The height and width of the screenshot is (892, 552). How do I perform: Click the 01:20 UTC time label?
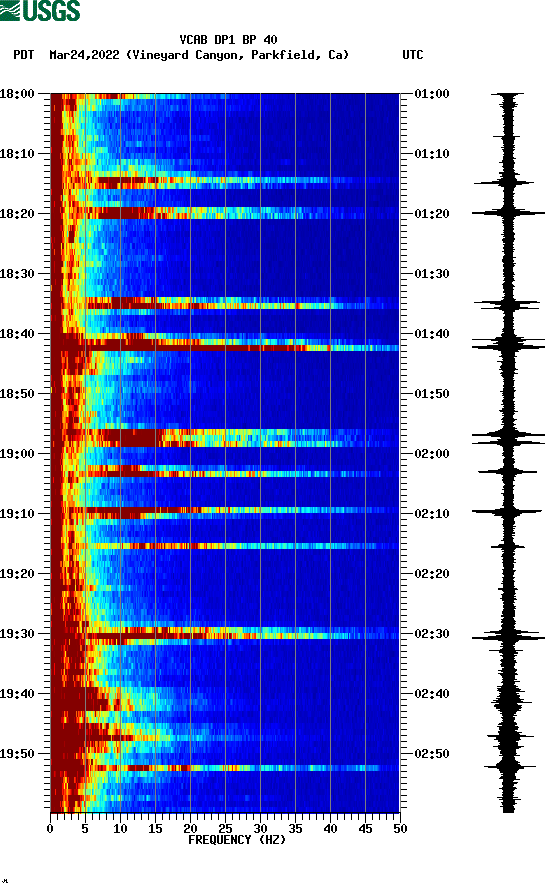point(432,214)
